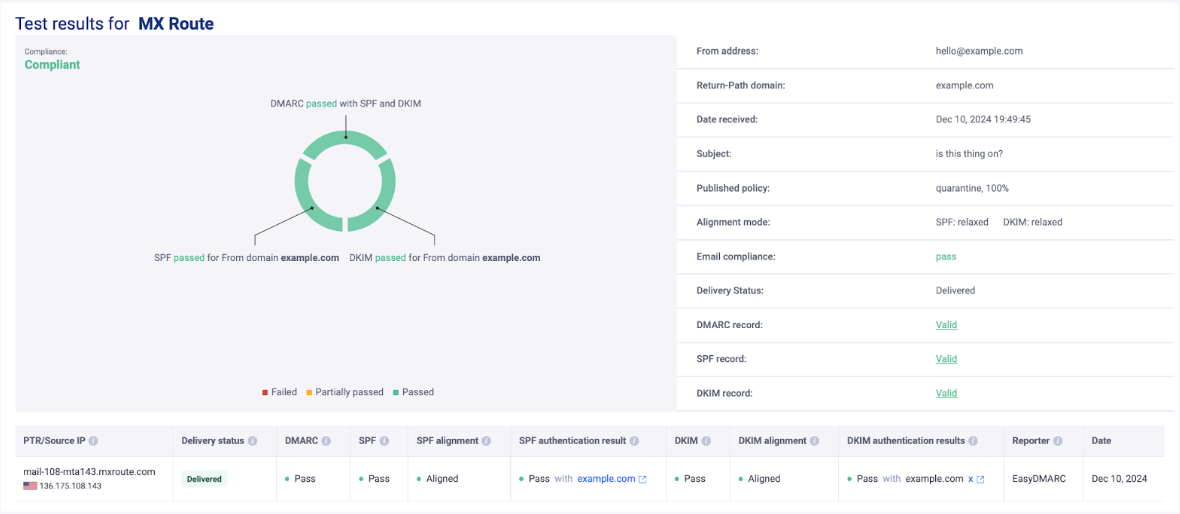Open external link icon in DKIM results cell

coord(981,480)
